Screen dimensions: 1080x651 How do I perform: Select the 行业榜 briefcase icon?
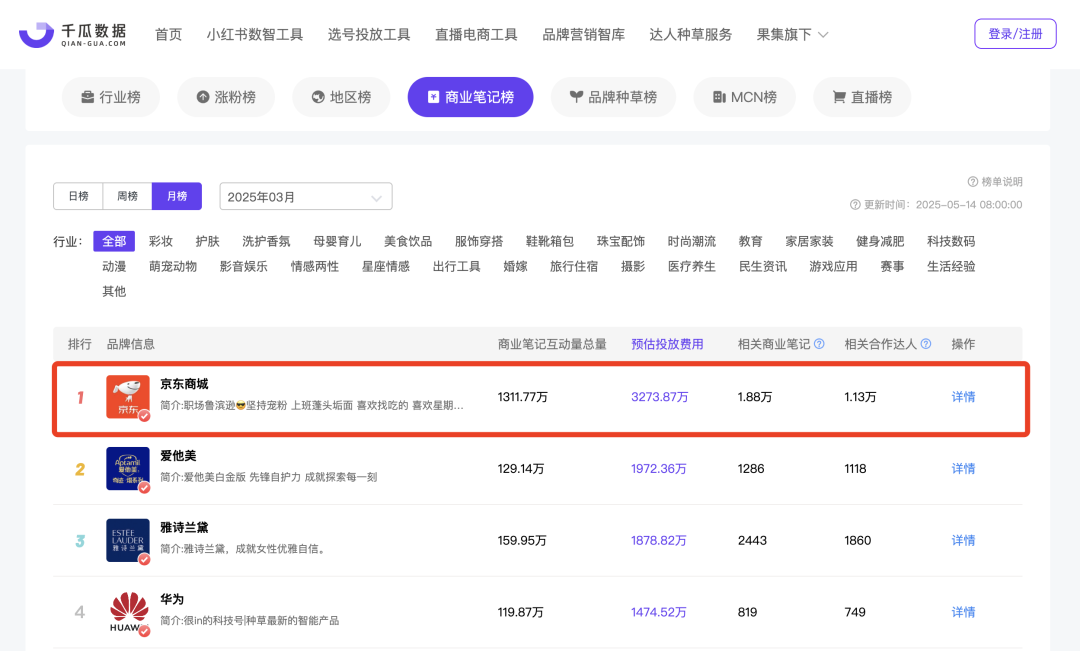(86, 97)
